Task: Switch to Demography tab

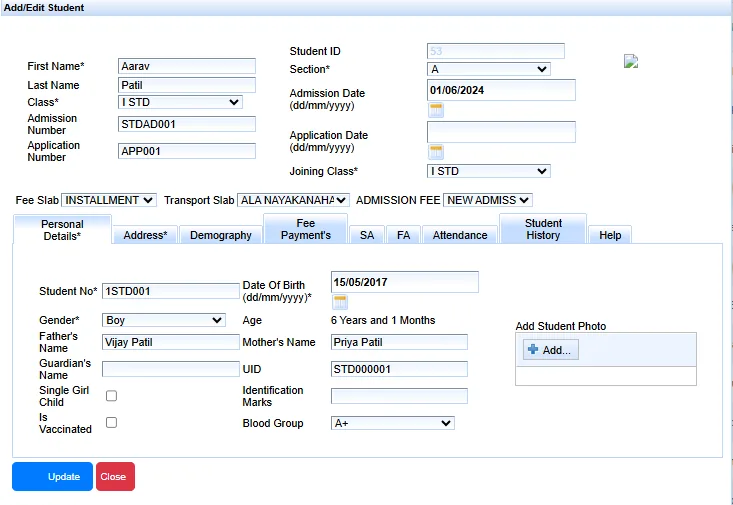Action: coord(221,235)
